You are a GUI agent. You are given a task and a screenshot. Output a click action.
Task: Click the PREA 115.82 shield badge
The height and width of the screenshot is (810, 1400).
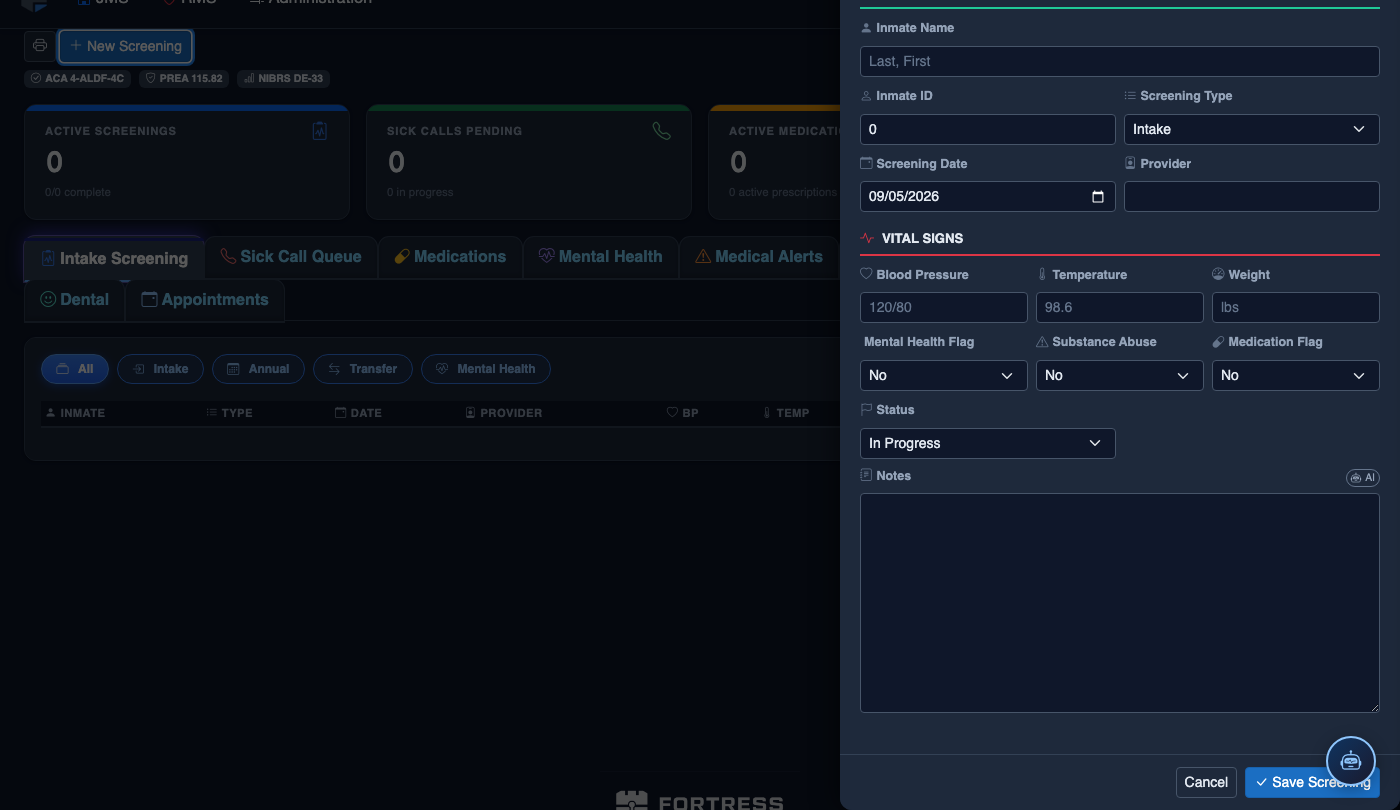[x=185, y=78]
